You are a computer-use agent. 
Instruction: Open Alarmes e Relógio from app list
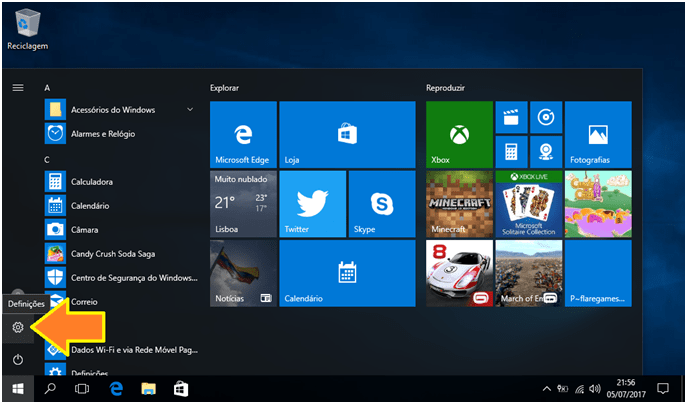click(x=103, y=133)
